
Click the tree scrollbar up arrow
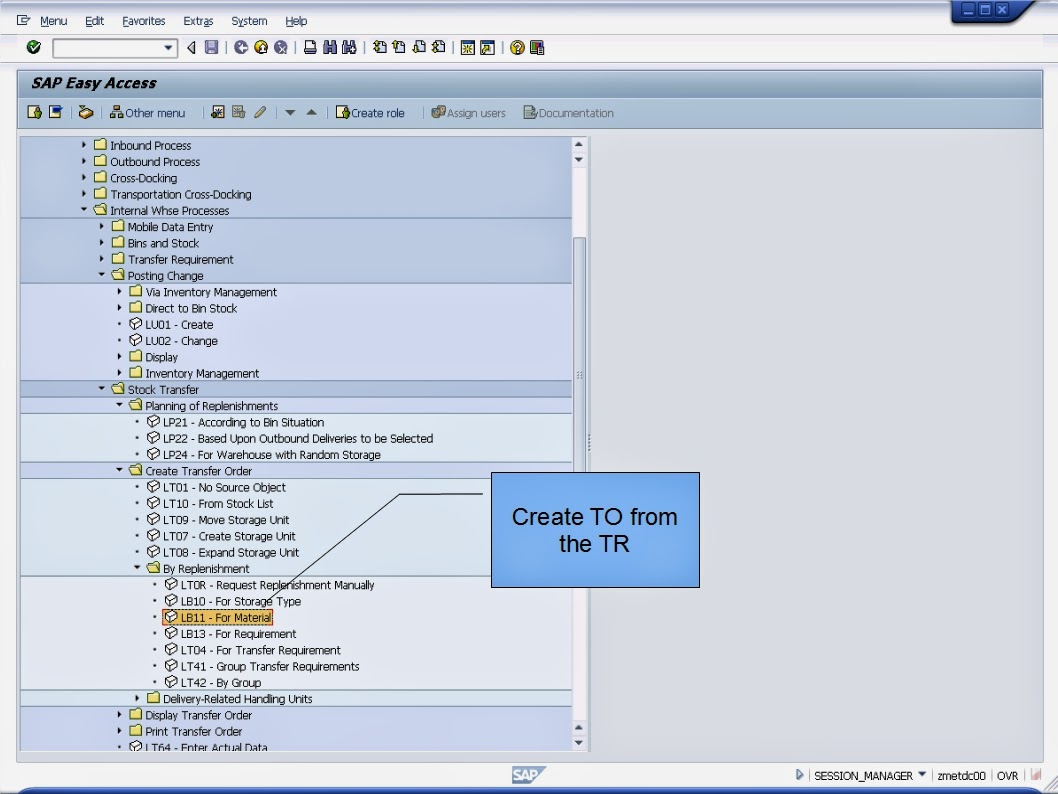tap(579, 144)
